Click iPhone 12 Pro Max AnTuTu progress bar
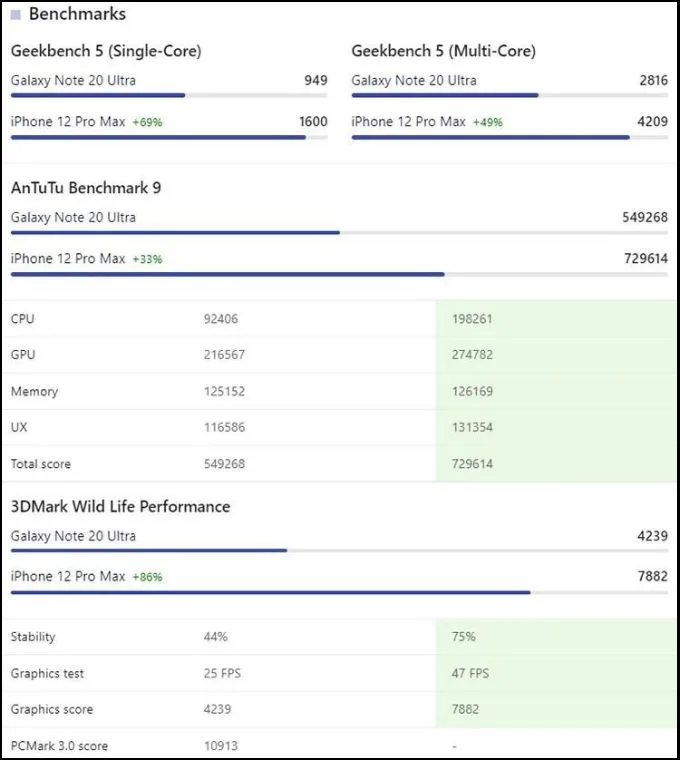The image size is (680, 760). (x=339, y=274)
